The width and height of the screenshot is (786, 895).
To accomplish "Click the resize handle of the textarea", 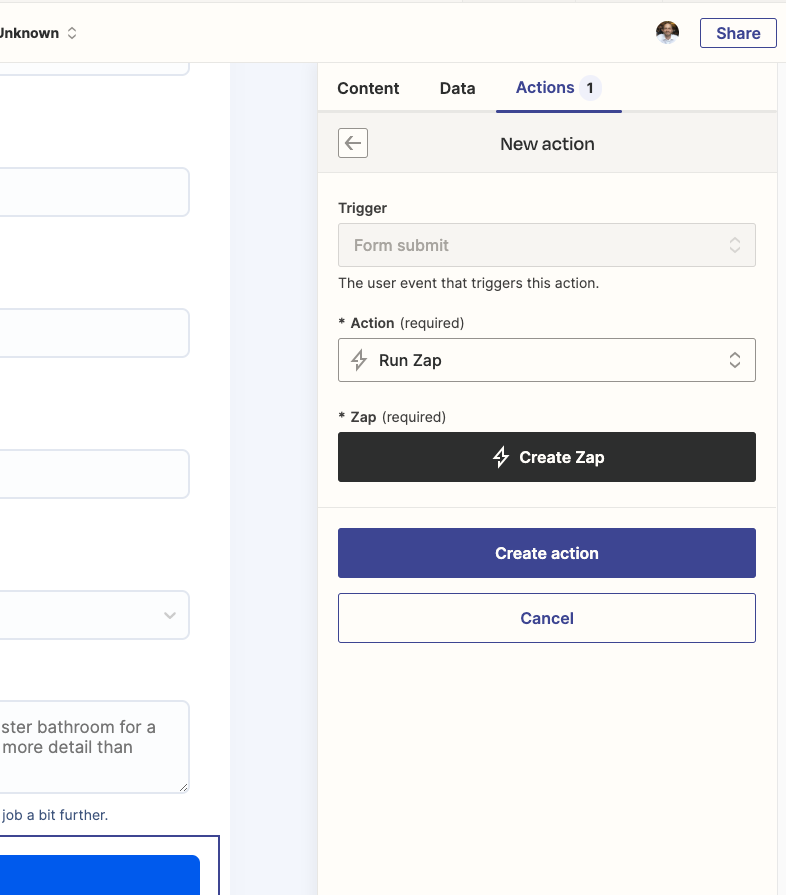I will (183, 787).
